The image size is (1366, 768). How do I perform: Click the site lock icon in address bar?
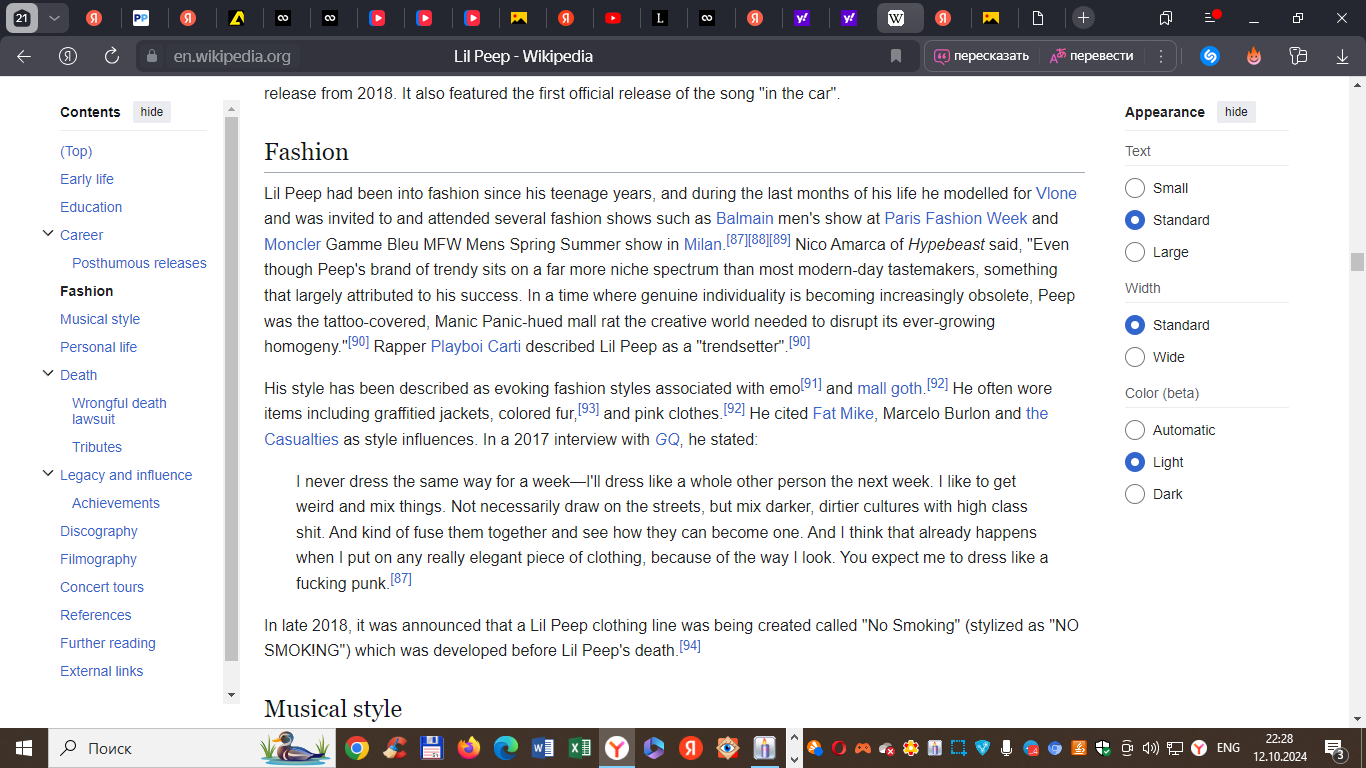(x=152, y=56)
